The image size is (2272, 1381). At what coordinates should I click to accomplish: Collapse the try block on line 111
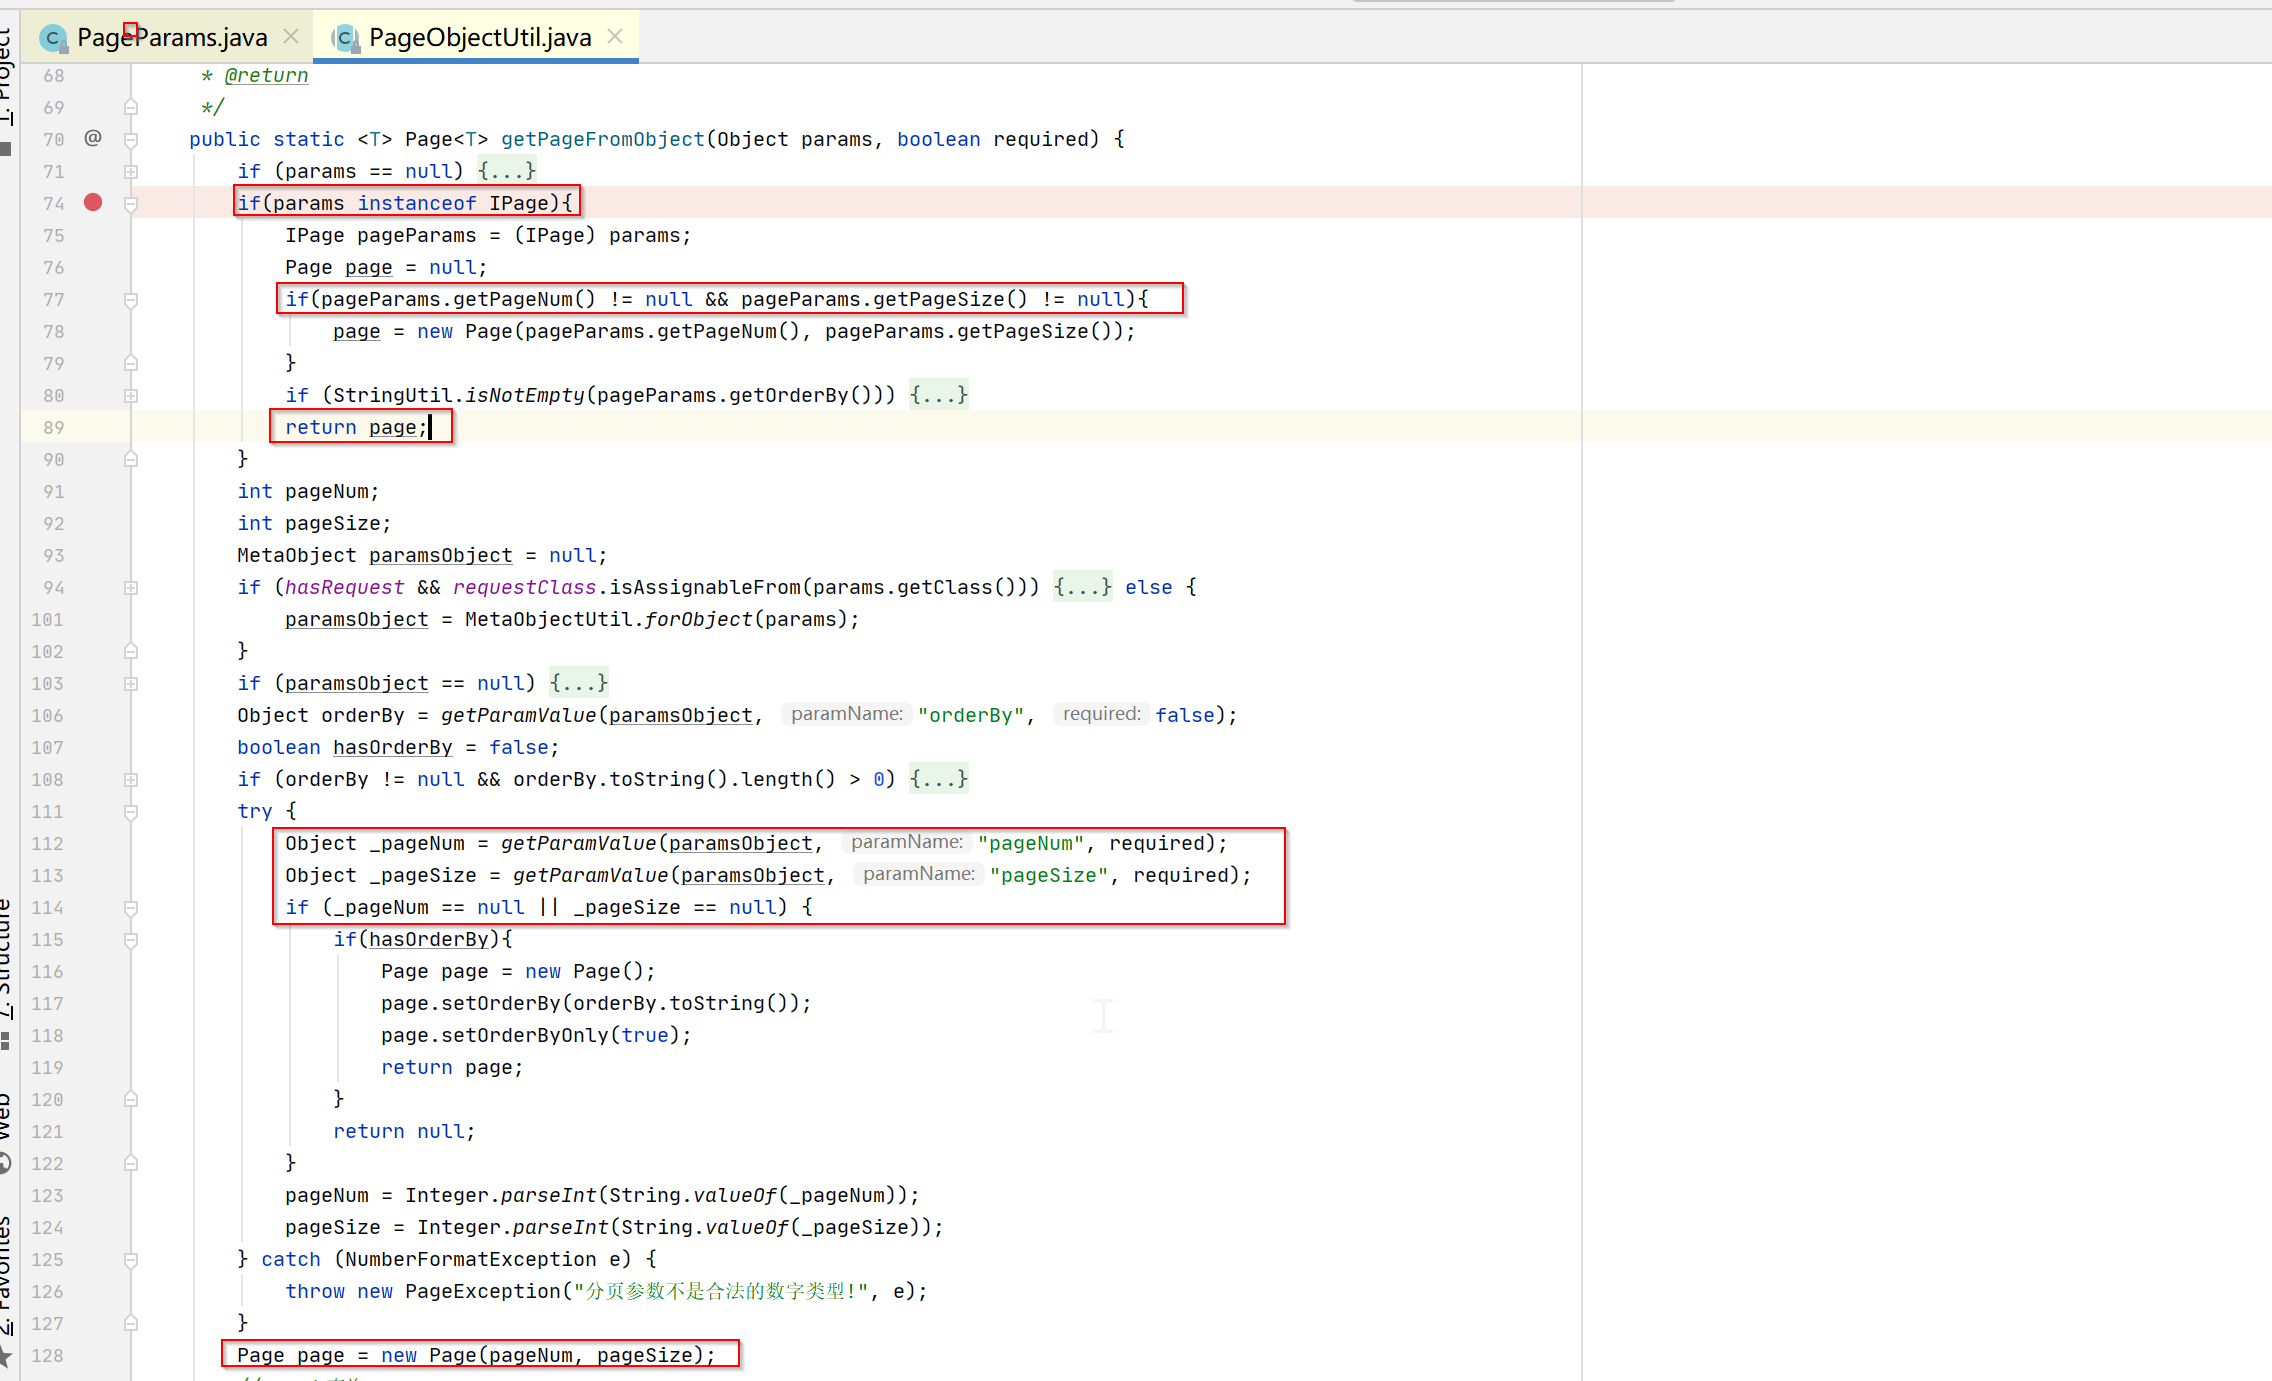tap(131, 812)
